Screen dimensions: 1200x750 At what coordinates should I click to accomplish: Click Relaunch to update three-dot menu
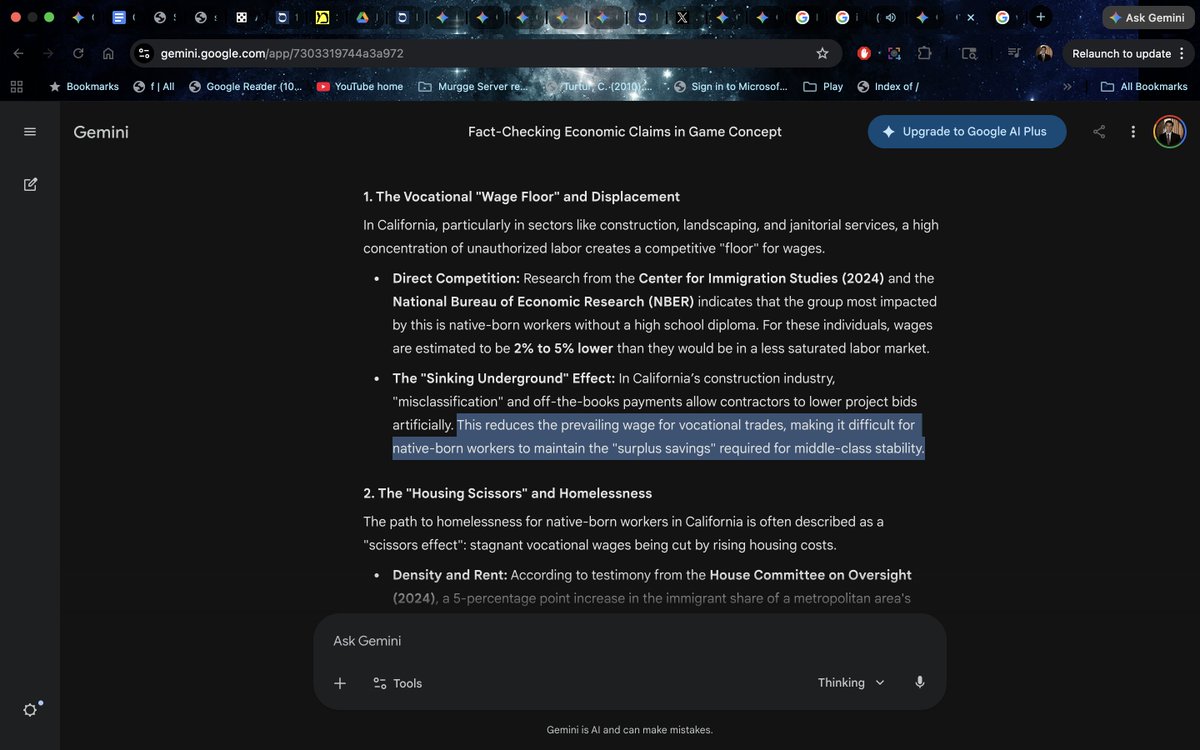pyautogui.click(x=1183, y=53)
